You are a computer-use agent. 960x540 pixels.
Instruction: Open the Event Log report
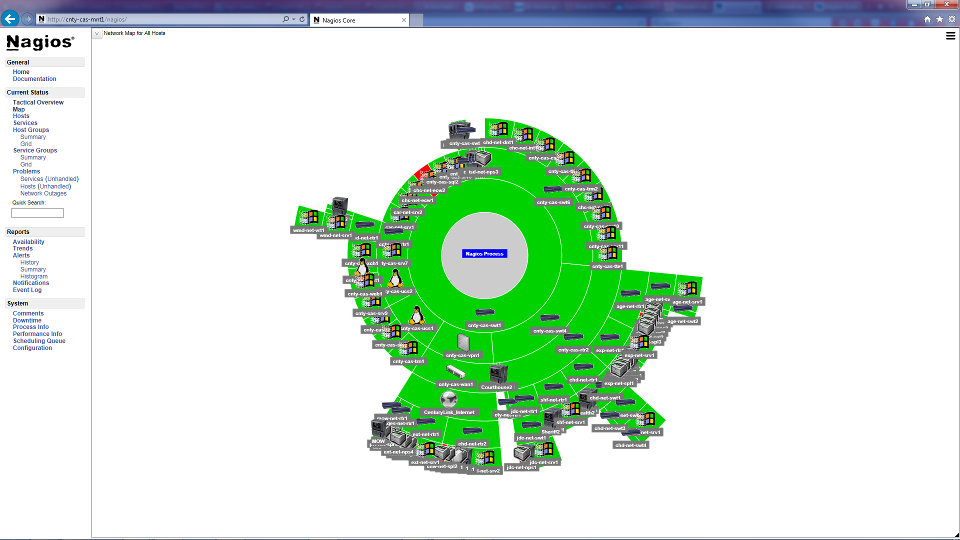click(27, 290)
